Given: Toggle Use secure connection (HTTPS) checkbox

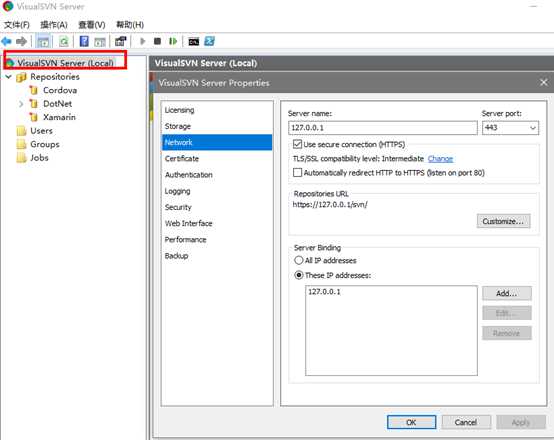Looking at the screenshot, I should (x=297, y=144).
